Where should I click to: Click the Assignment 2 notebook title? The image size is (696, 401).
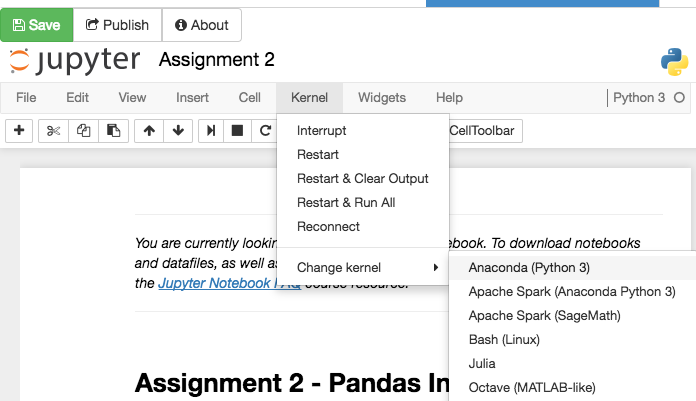(217, 60)
